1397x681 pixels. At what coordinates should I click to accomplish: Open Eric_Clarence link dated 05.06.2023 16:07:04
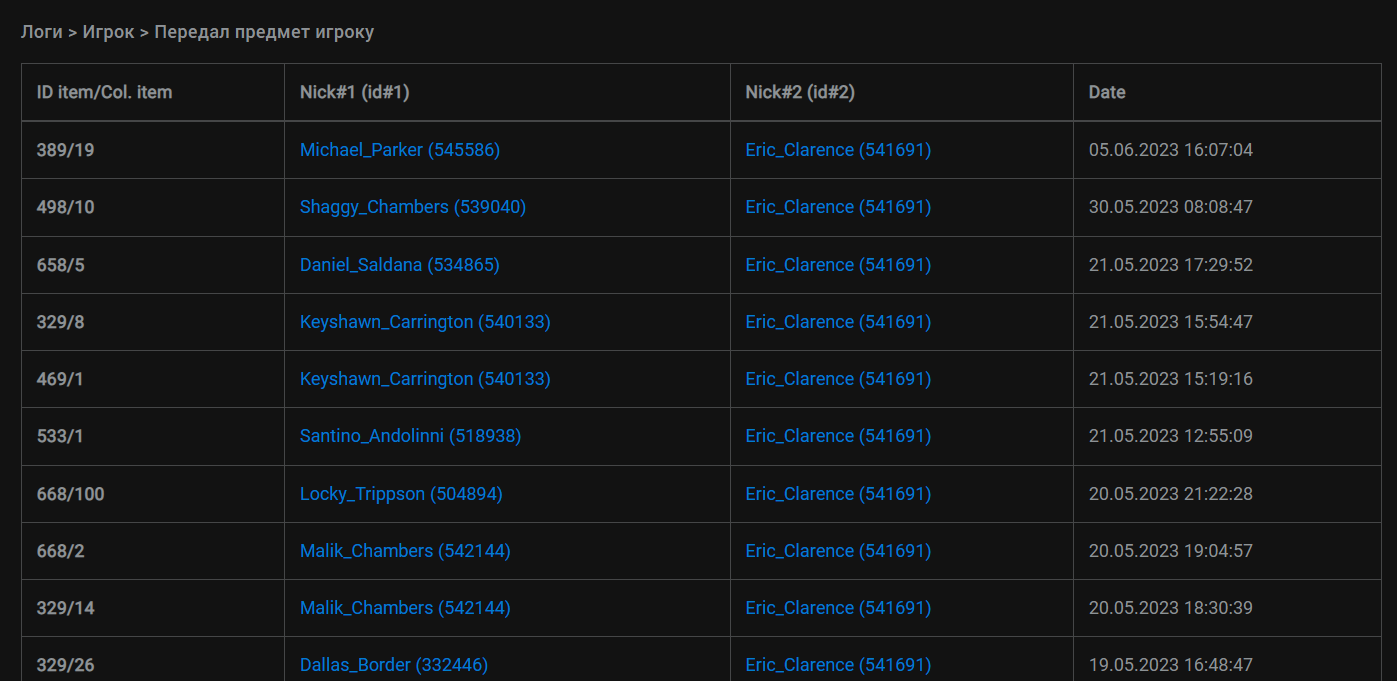tap(838, 150)
